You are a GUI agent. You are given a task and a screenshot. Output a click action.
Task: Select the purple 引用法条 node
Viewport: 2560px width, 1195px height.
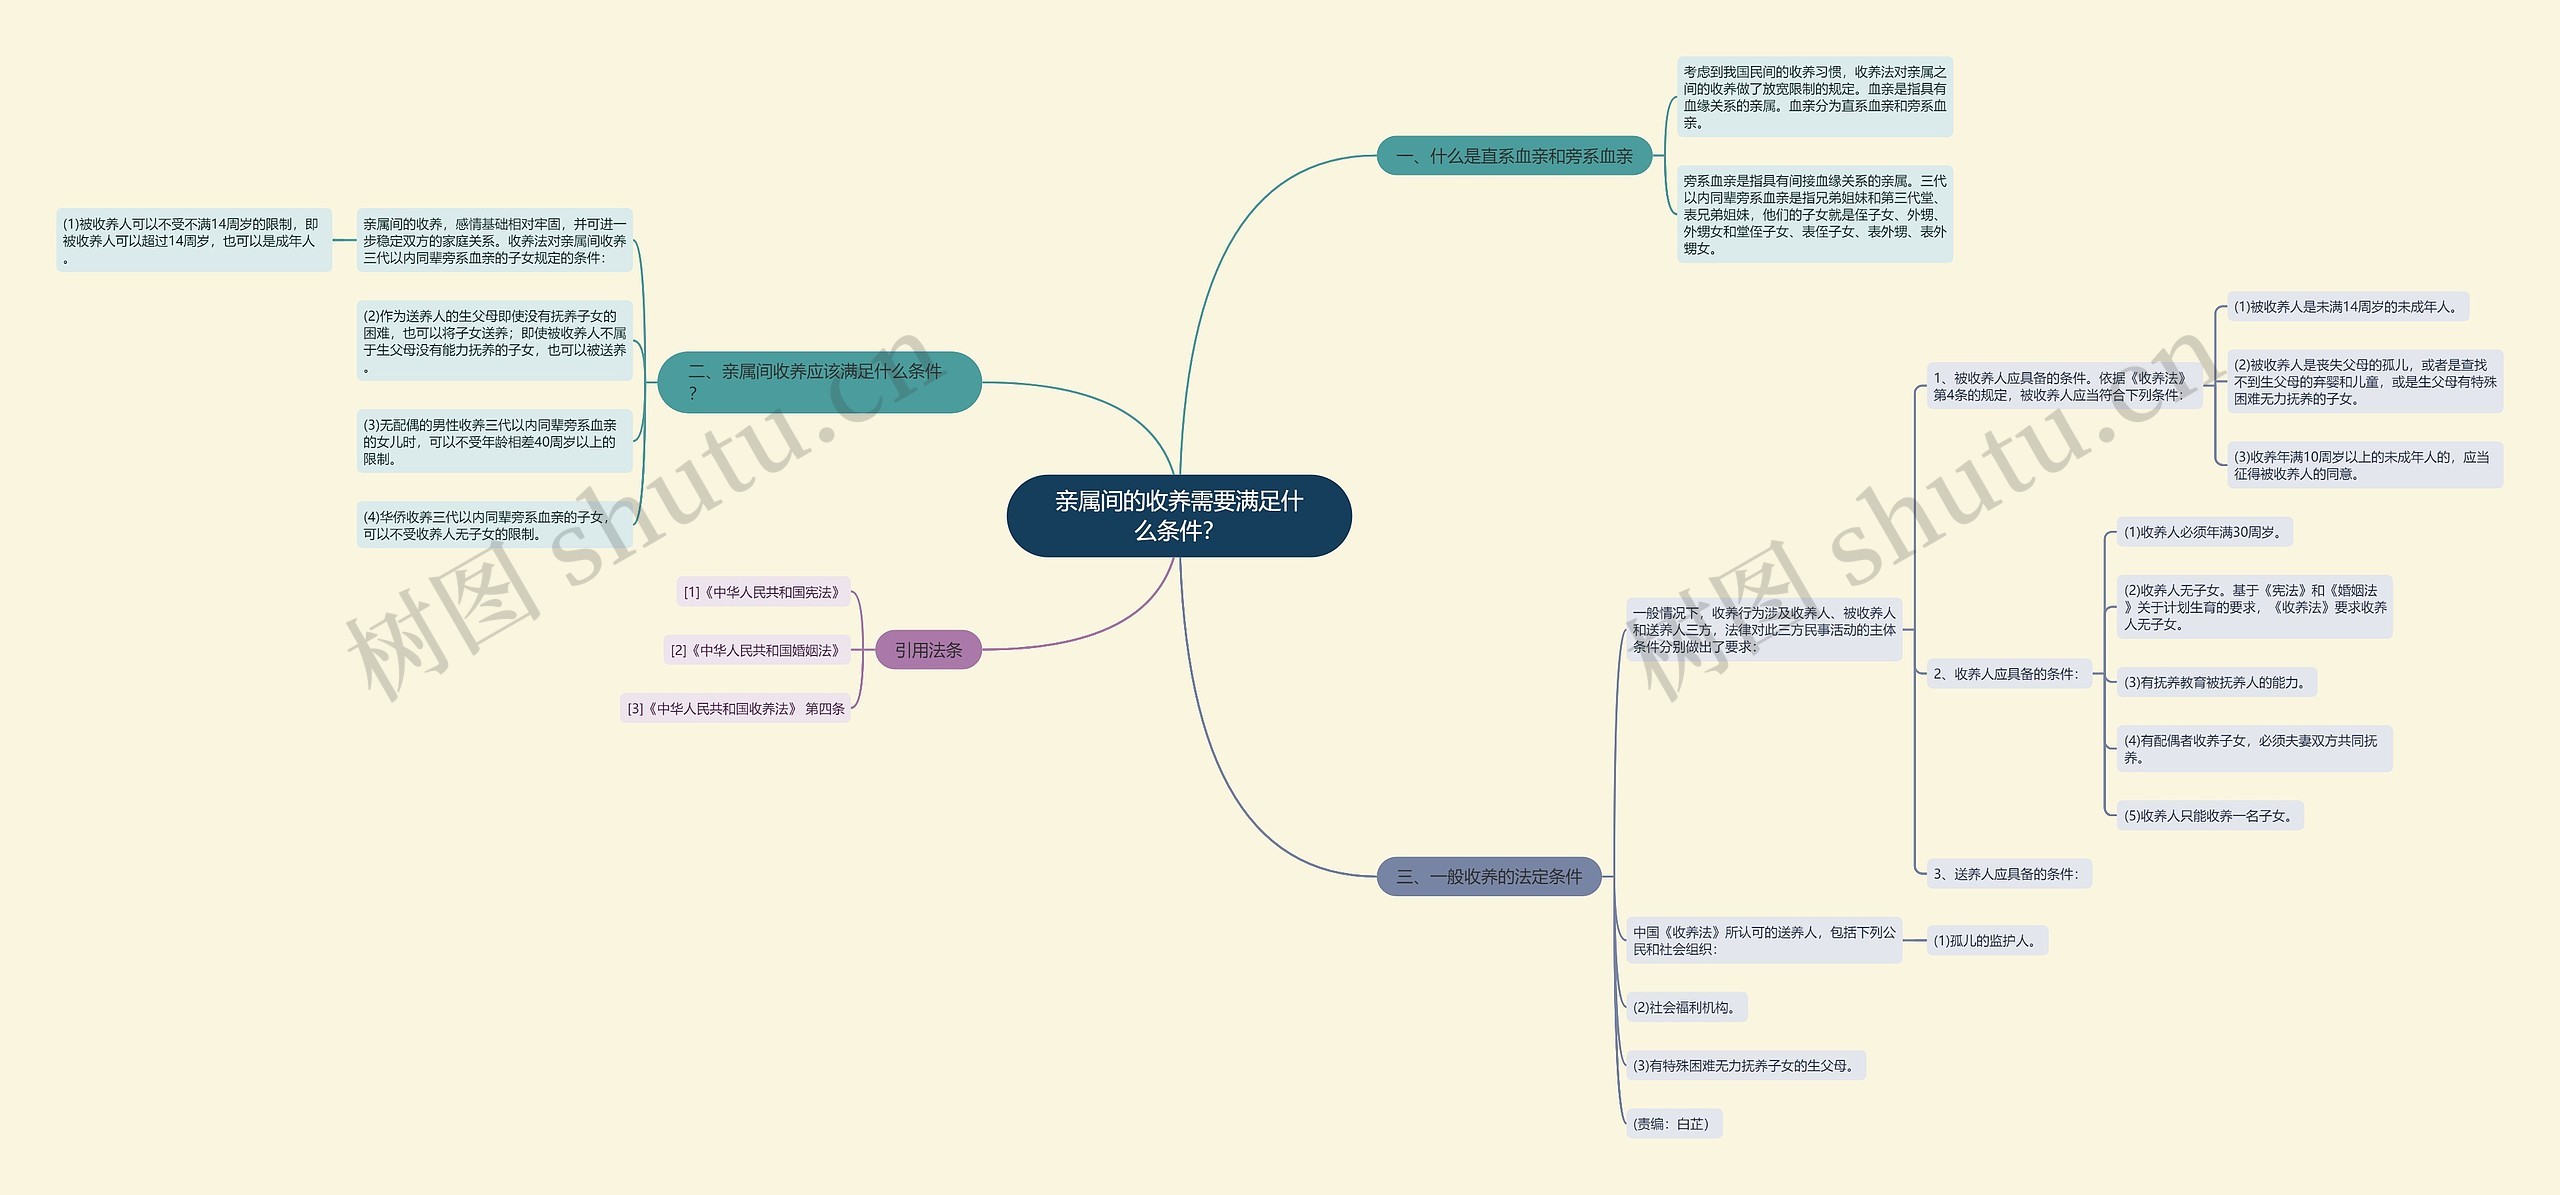tap(928, 650)
